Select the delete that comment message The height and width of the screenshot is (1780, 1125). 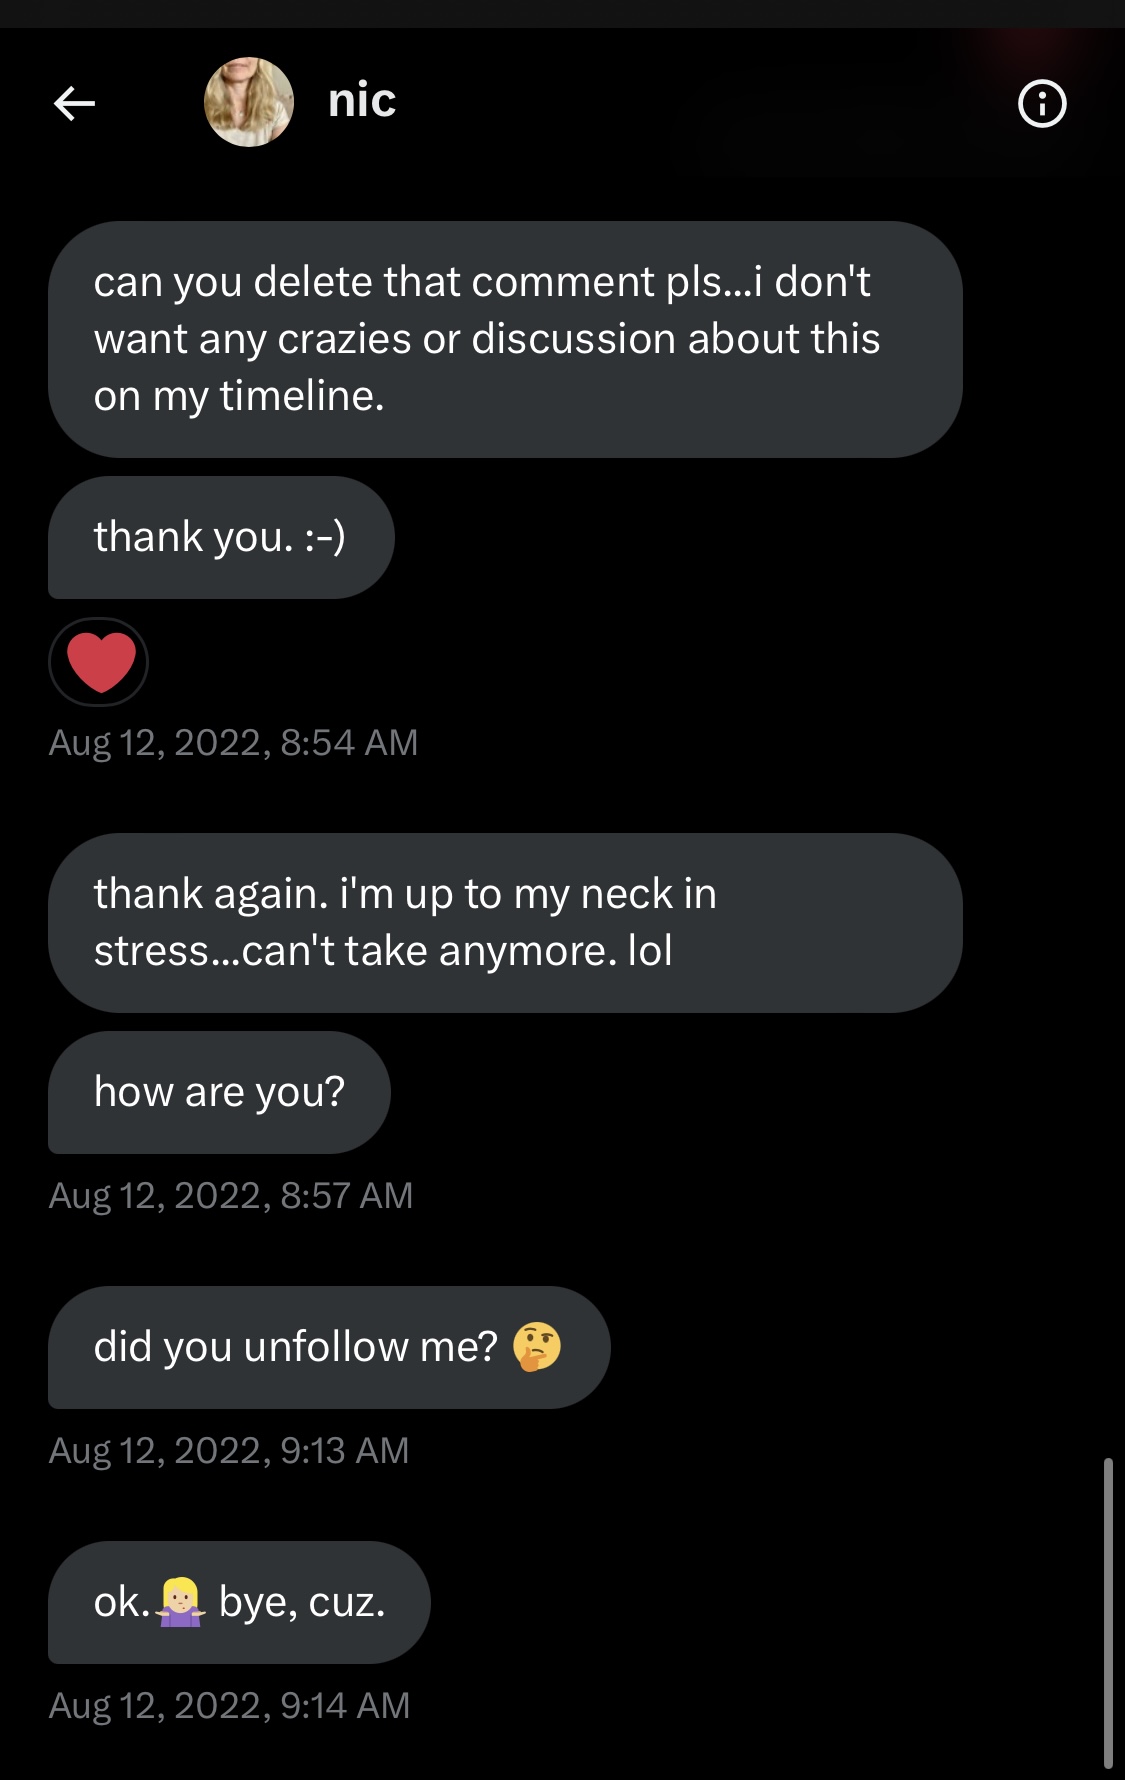504,339
